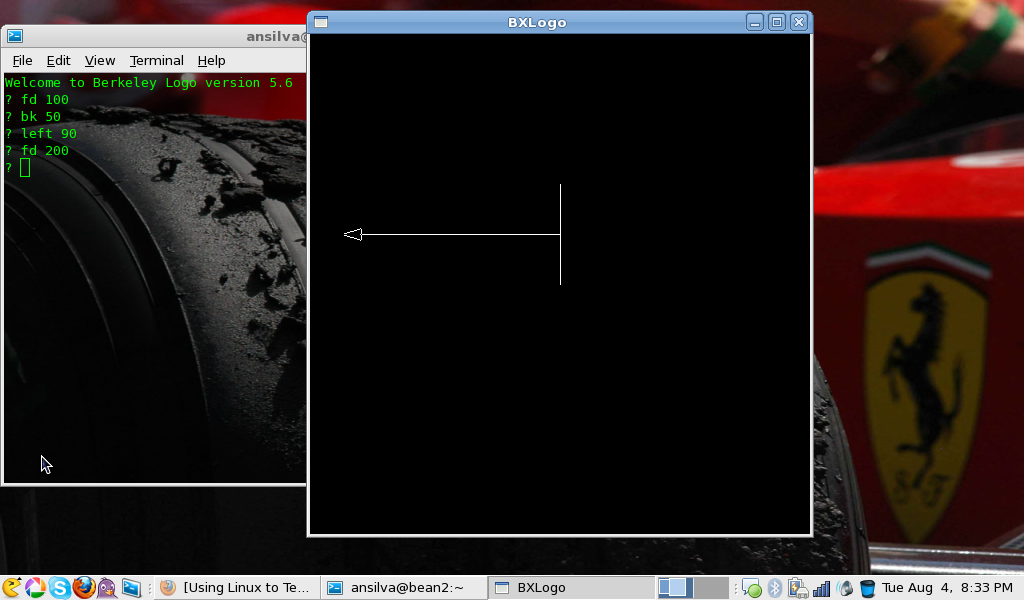This screenshot has height=600, width=1024.
Task: Open the trash icon in panel
Action: (867, 588)
